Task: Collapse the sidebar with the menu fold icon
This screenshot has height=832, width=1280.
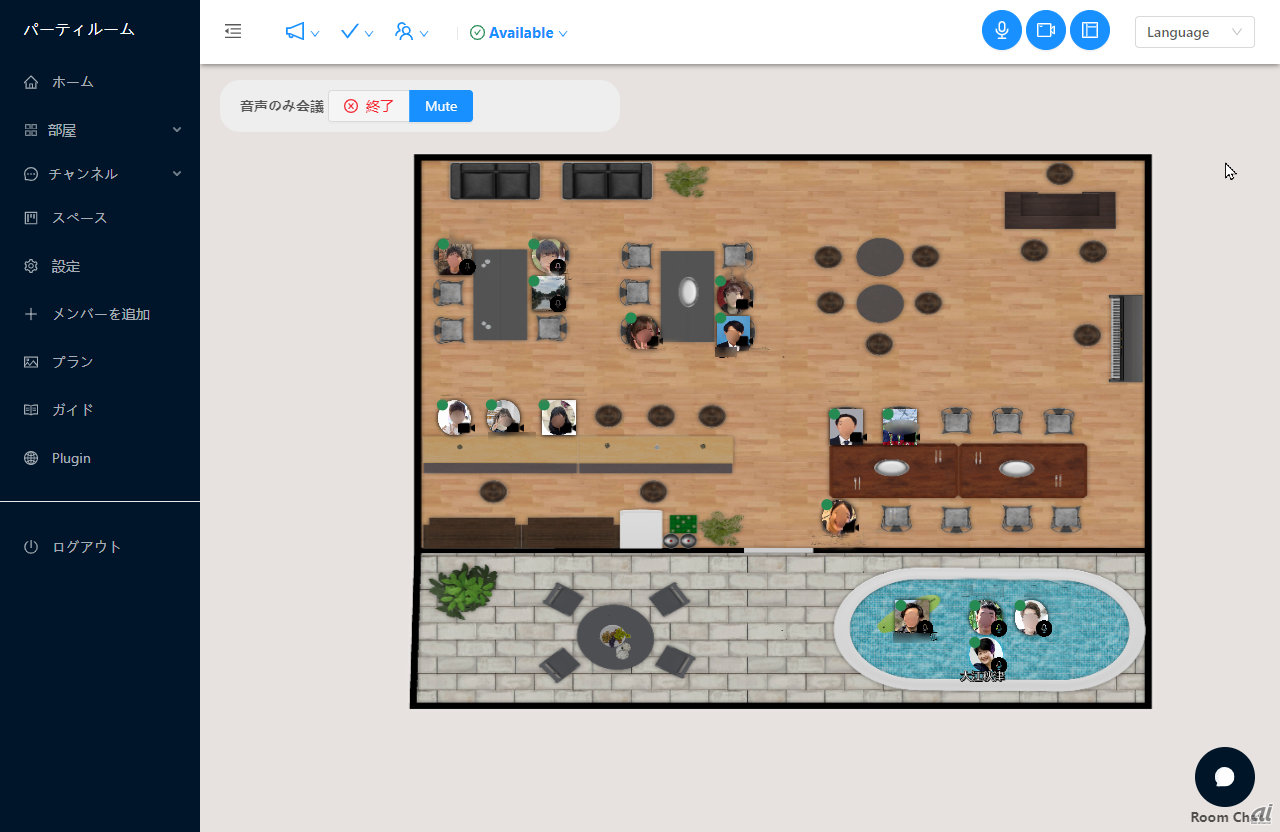Action: 233,32
